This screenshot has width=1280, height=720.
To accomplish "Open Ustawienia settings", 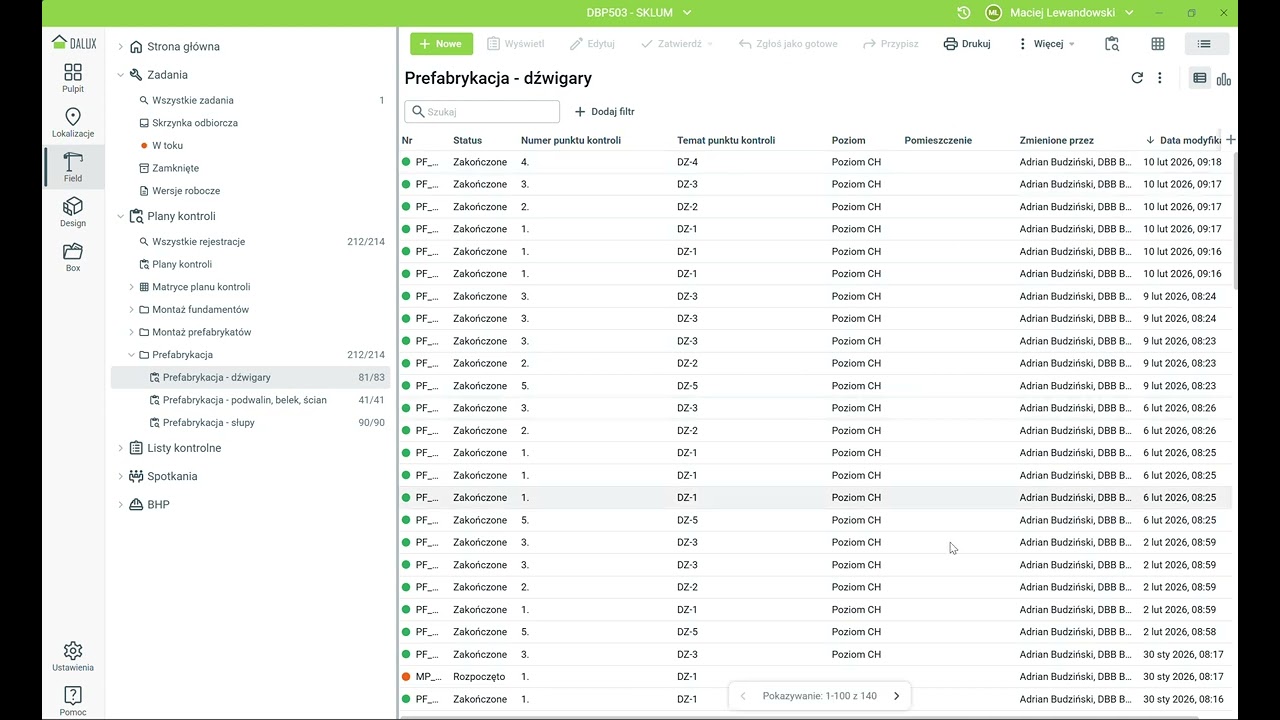I will click(x=73, y=656).
